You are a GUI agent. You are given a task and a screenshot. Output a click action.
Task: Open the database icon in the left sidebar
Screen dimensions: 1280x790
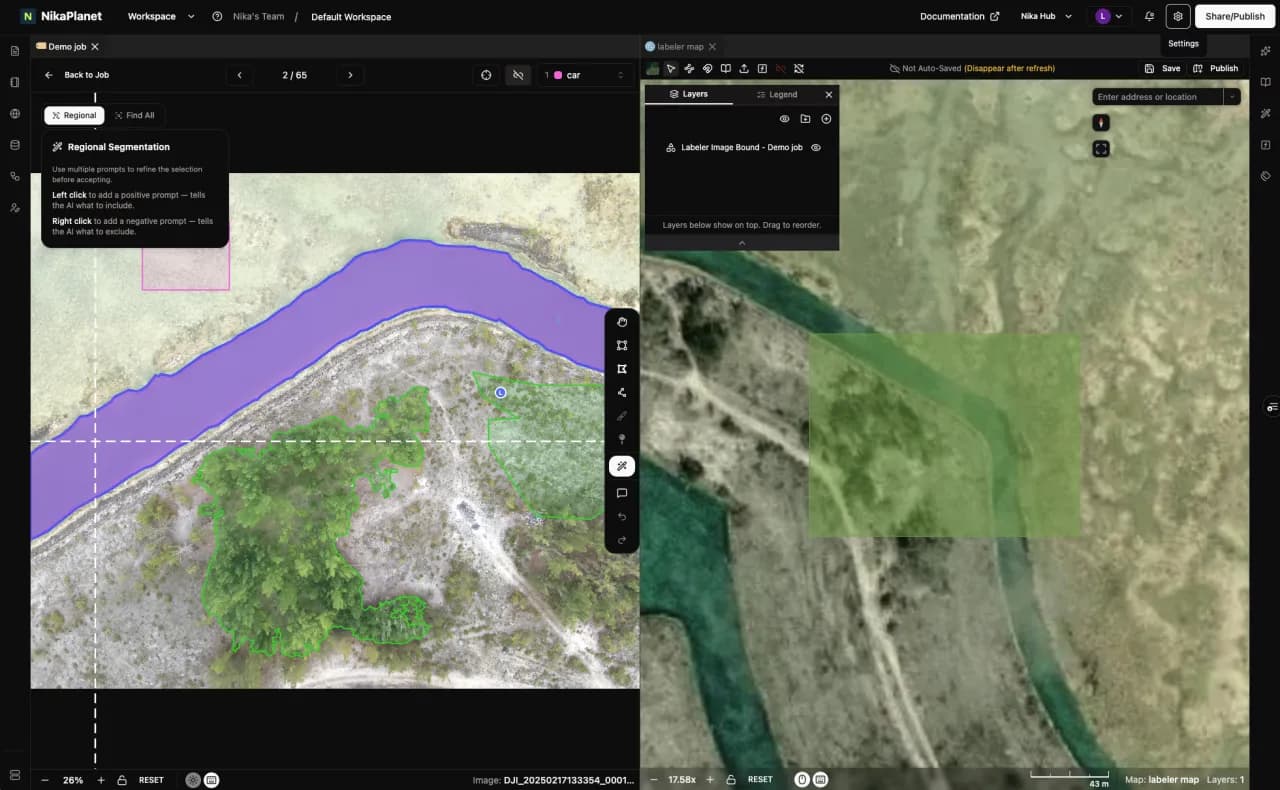[x=15, y=145]
